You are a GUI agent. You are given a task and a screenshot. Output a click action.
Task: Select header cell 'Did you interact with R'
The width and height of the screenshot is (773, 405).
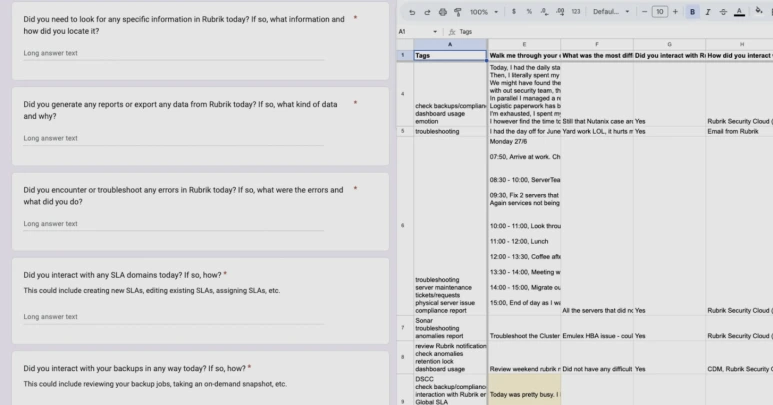tap(669, 55)
